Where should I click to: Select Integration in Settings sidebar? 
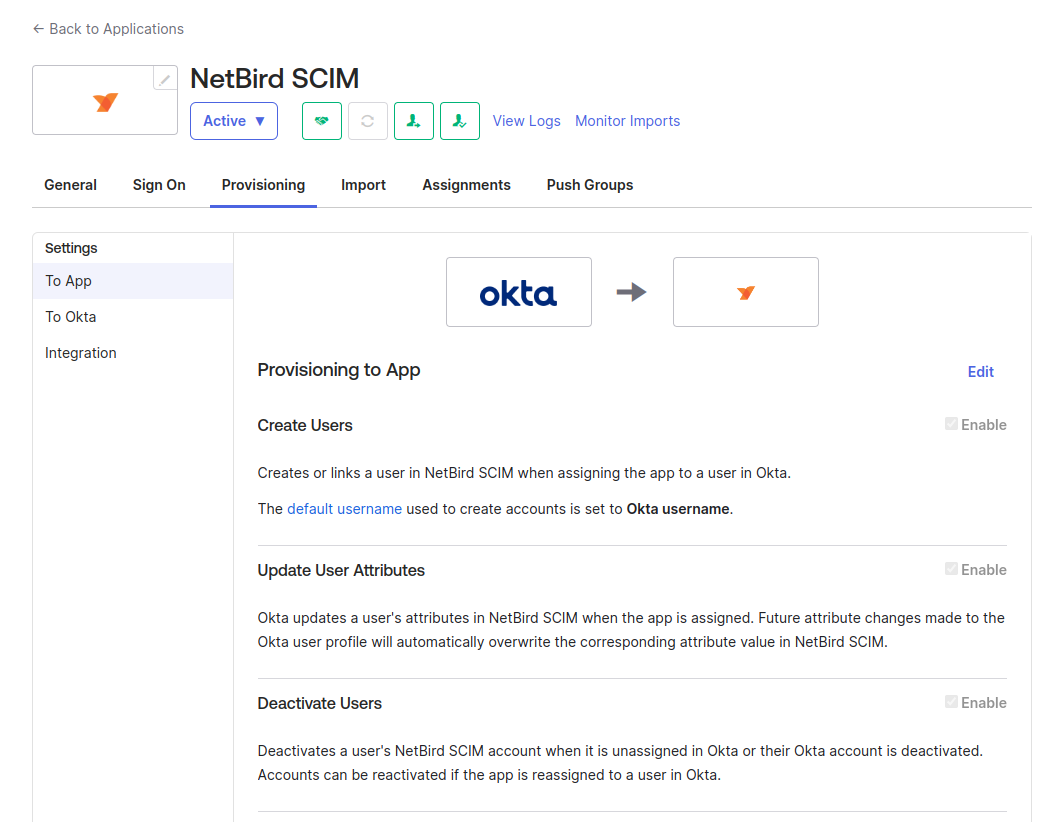pyautogui.click(x=81, y=353)
